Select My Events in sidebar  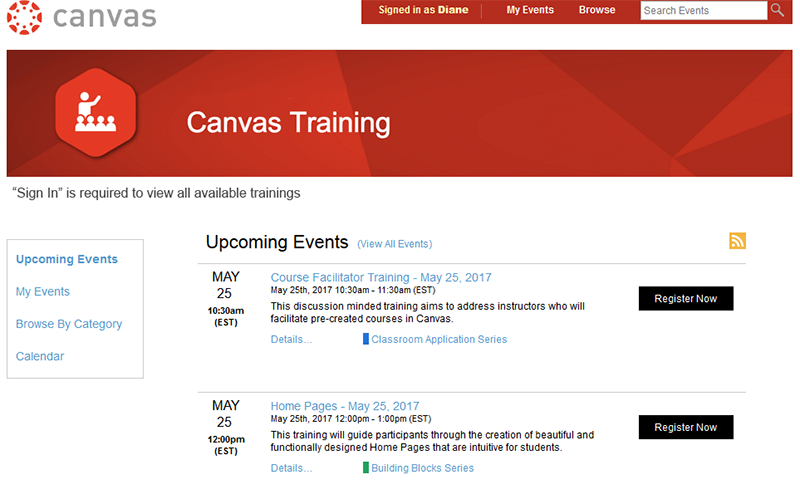pyautogui.click(x=43, y=291)
